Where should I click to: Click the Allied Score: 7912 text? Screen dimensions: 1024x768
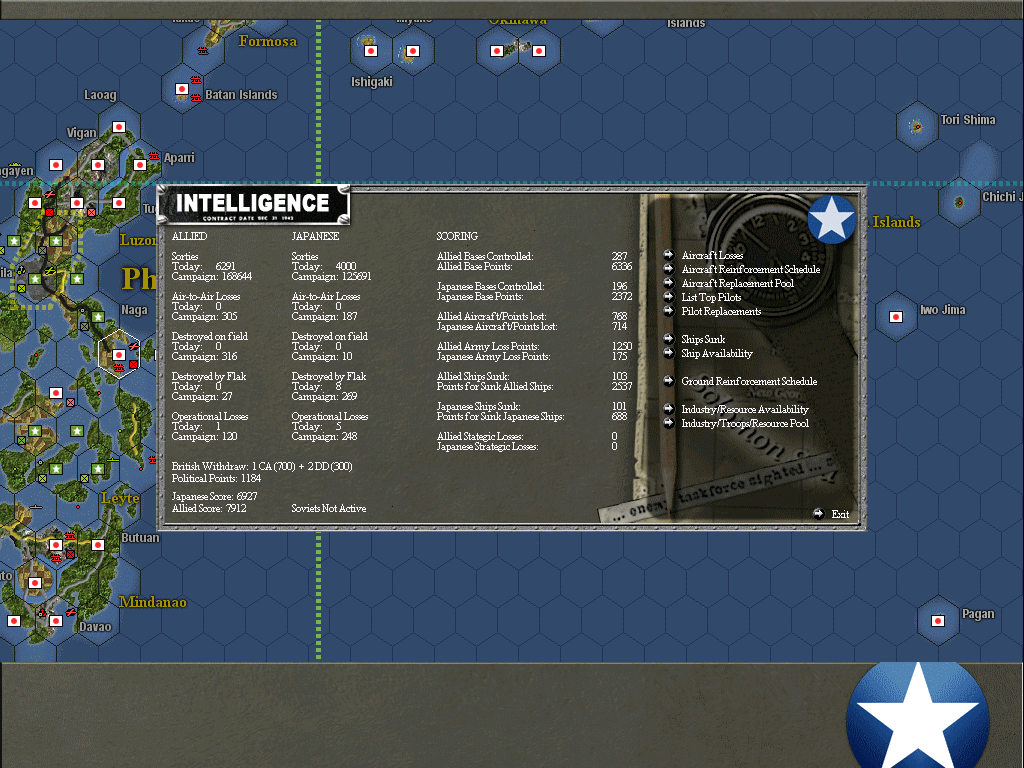tap(209, 508)
